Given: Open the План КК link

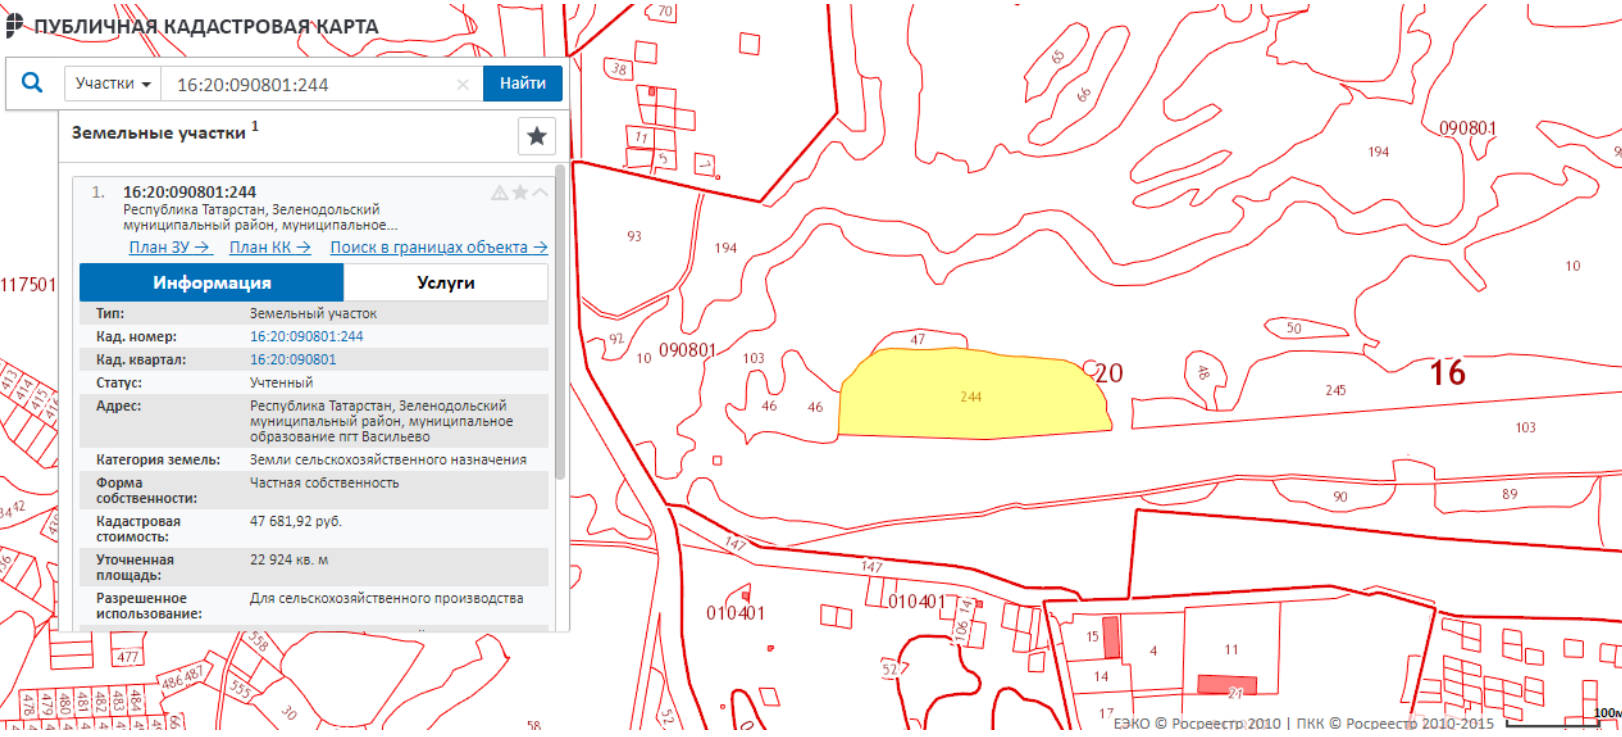Looking at the screenshot, I should point(269,247).
